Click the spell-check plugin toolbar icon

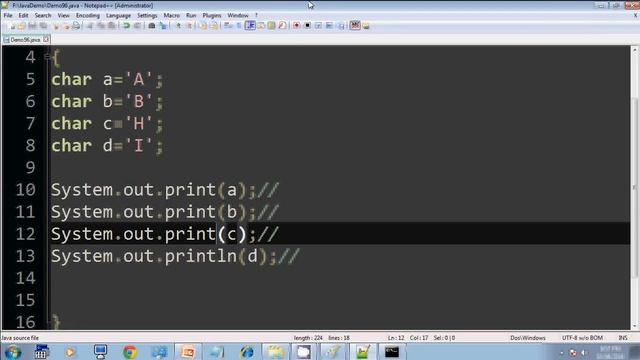(355, 25)
